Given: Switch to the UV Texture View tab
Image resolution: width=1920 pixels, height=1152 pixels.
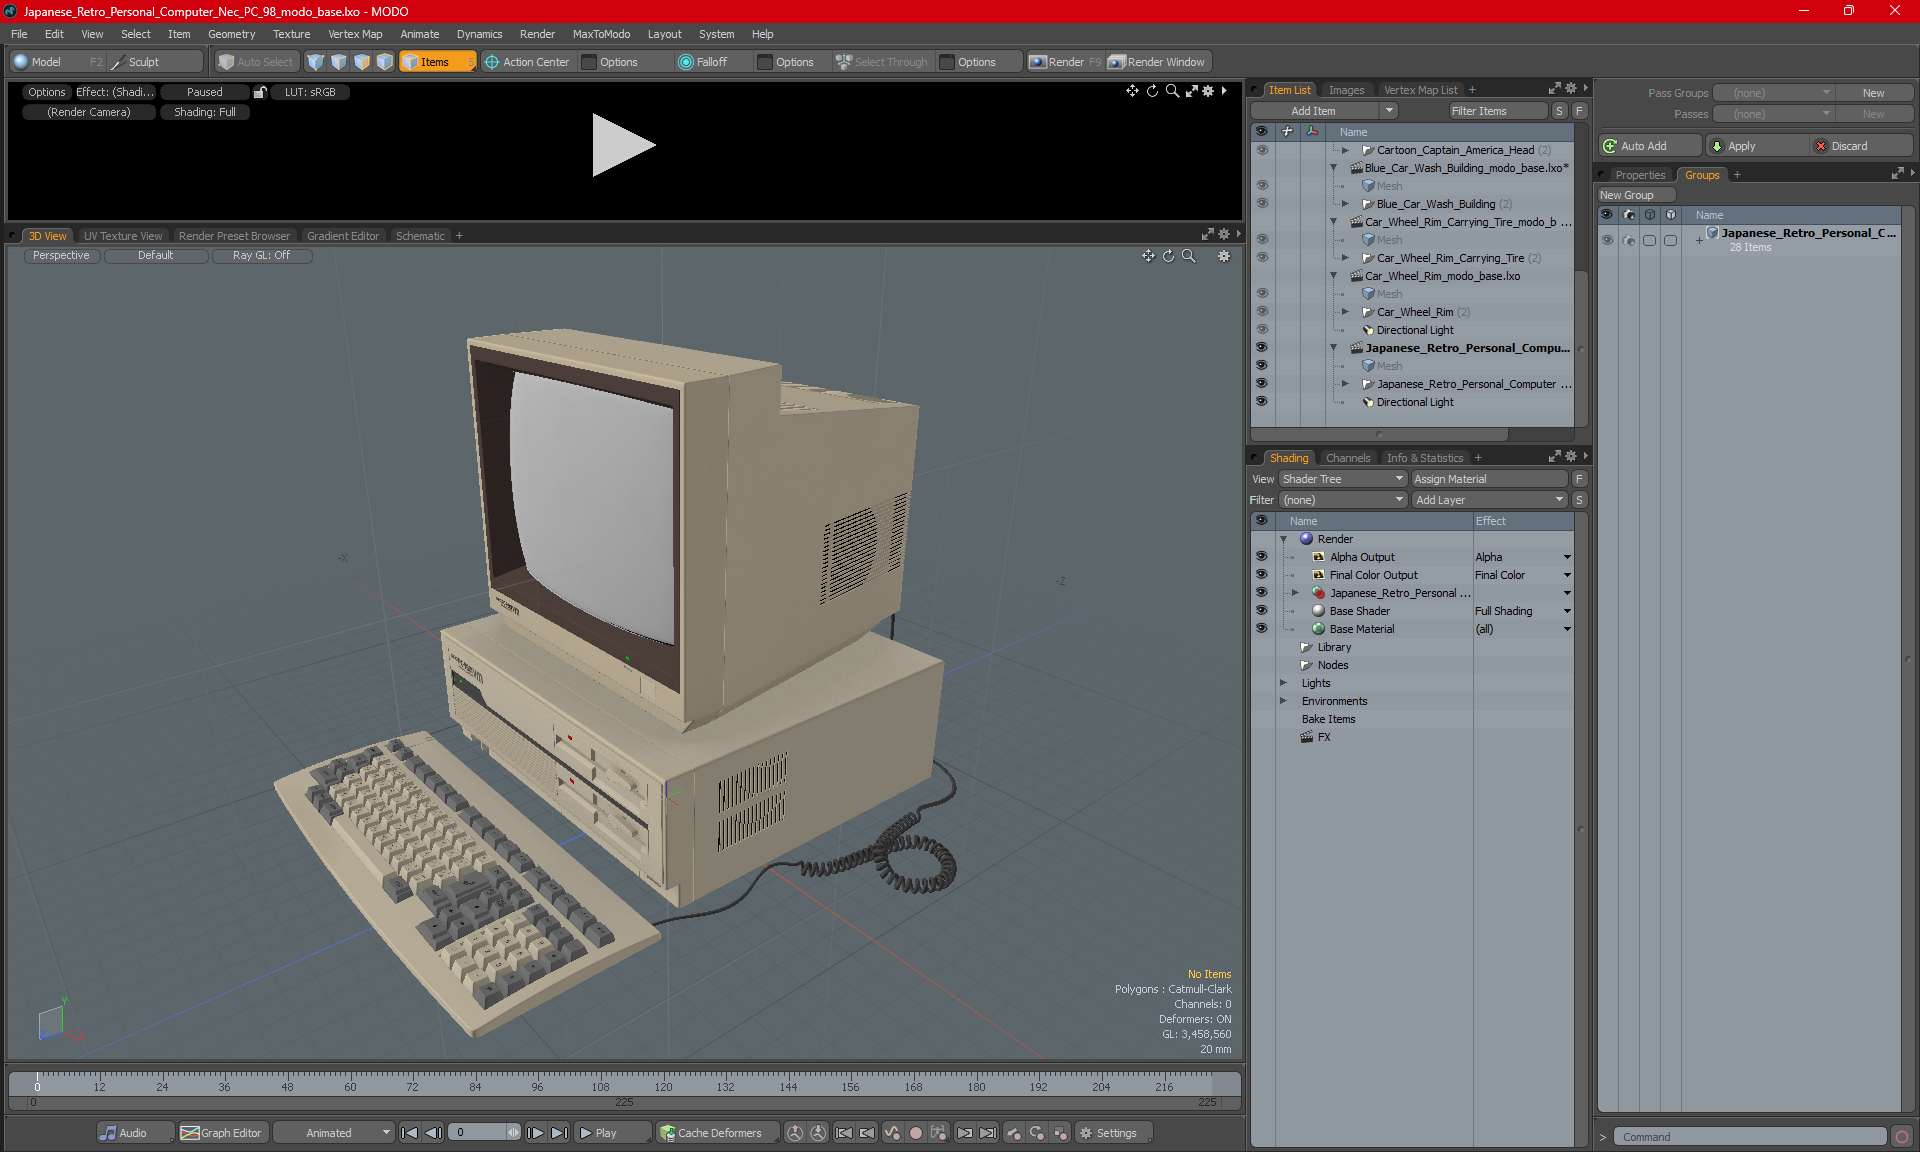Looking at the screenshot, I should [x=122, y=236].
